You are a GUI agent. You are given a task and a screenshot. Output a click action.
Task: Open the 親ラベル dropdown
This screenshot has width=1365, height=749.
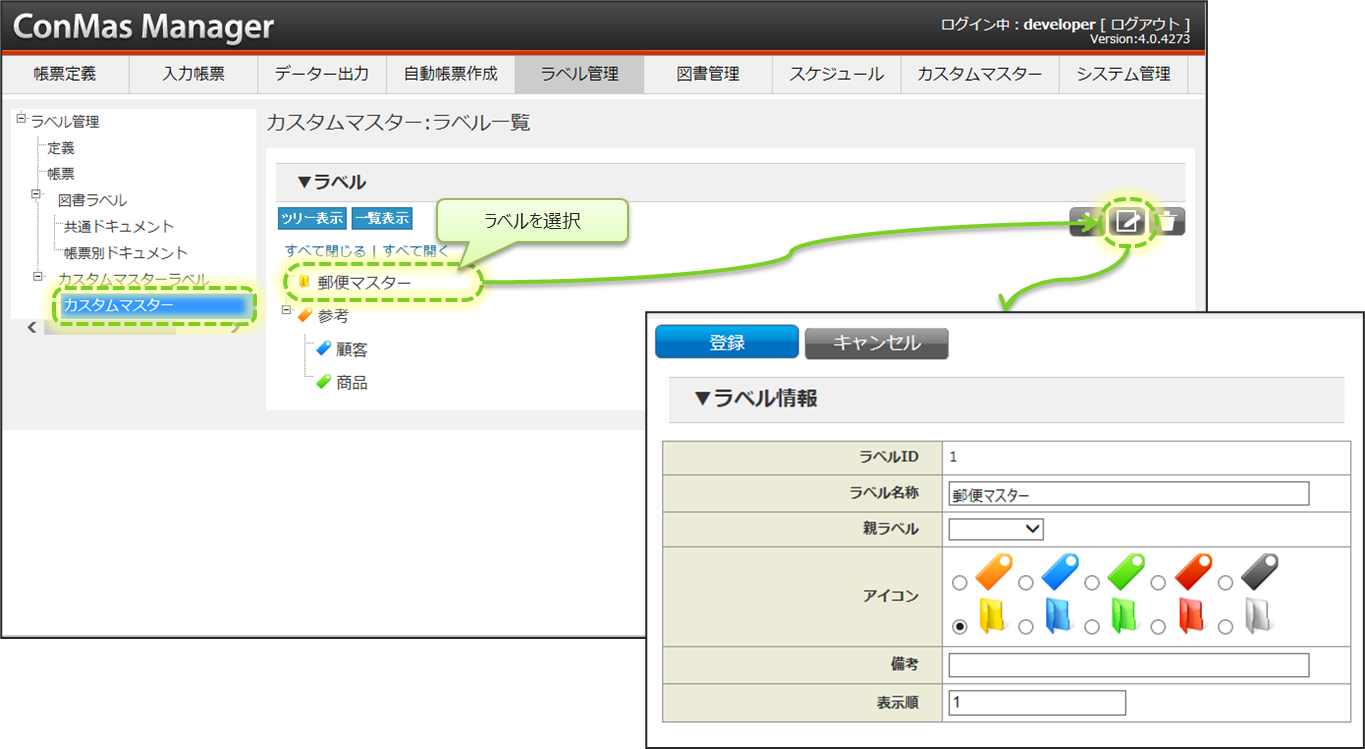click(995, 528)
